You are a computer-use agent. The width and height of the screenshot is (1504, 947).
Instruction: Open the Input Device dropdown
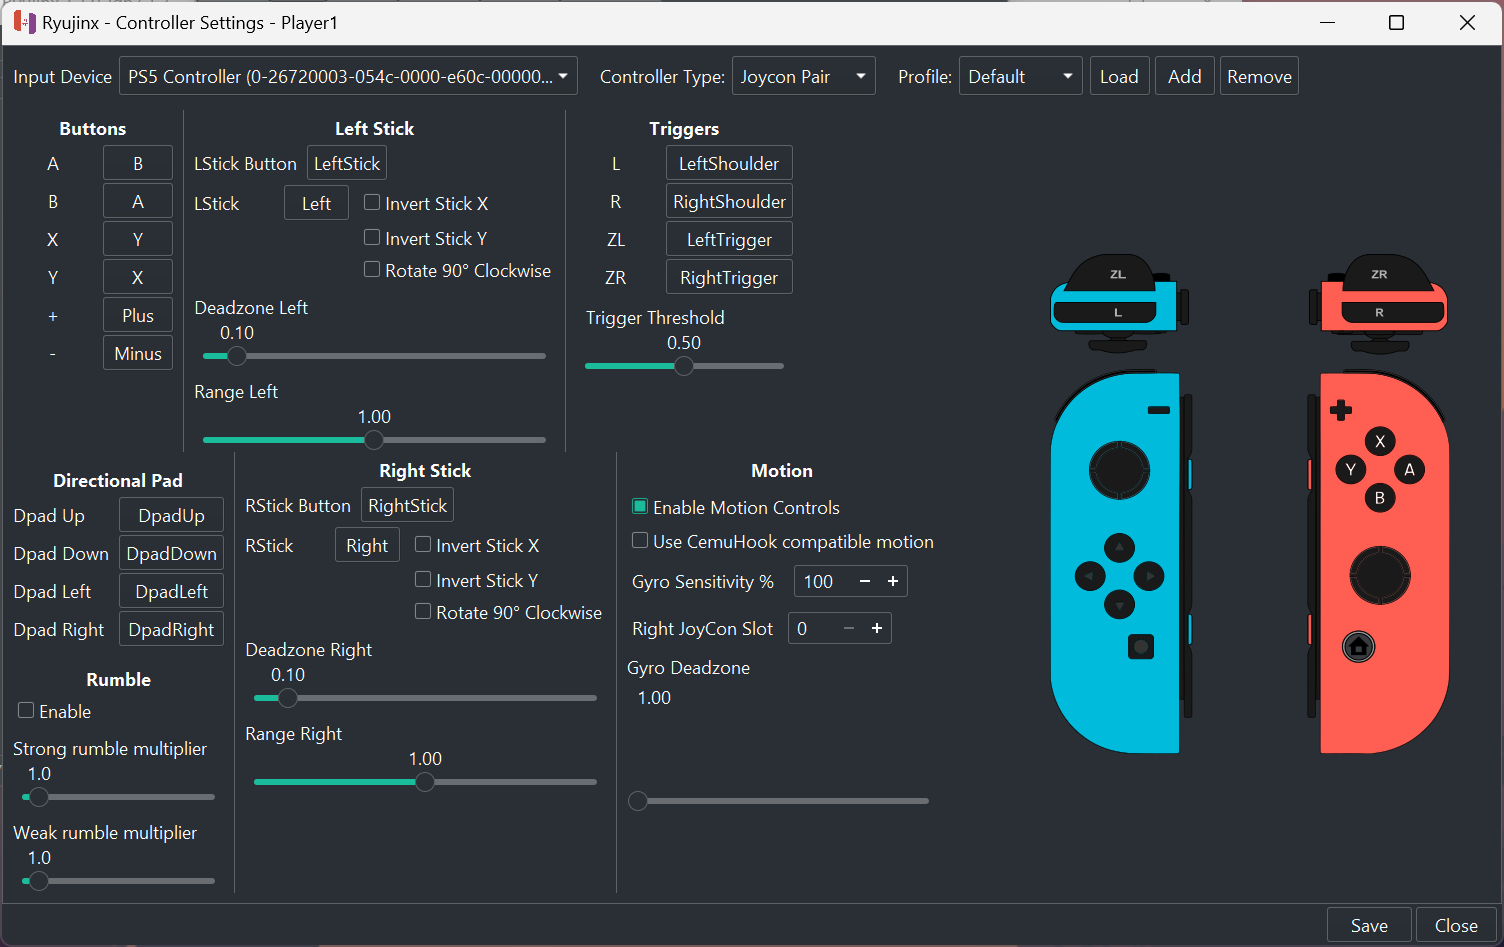(348, 76)
